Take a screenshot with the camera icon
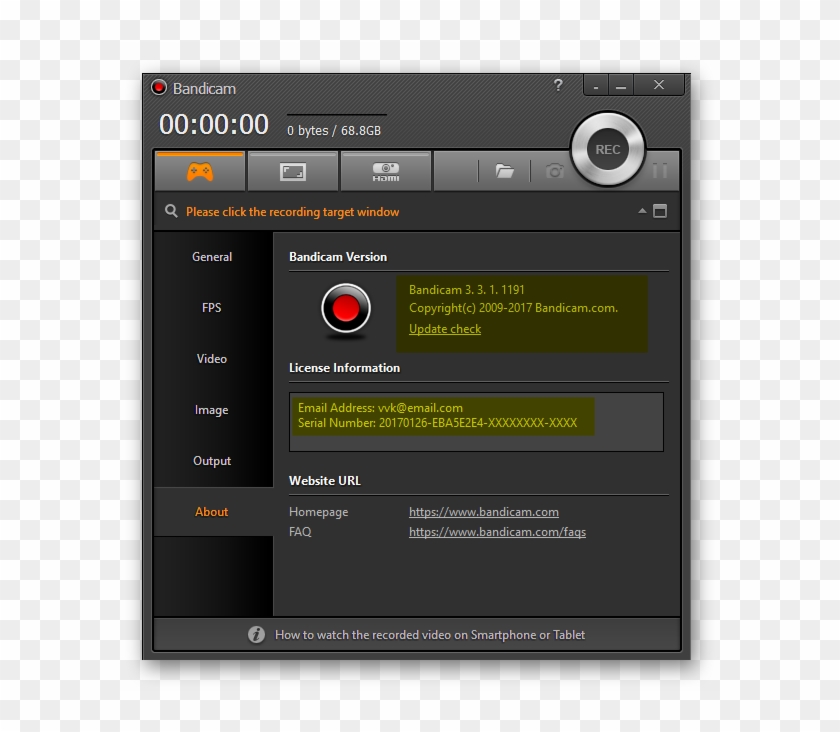Image resolution: width=840 pixels, height=732 pixels. point(555,171)
